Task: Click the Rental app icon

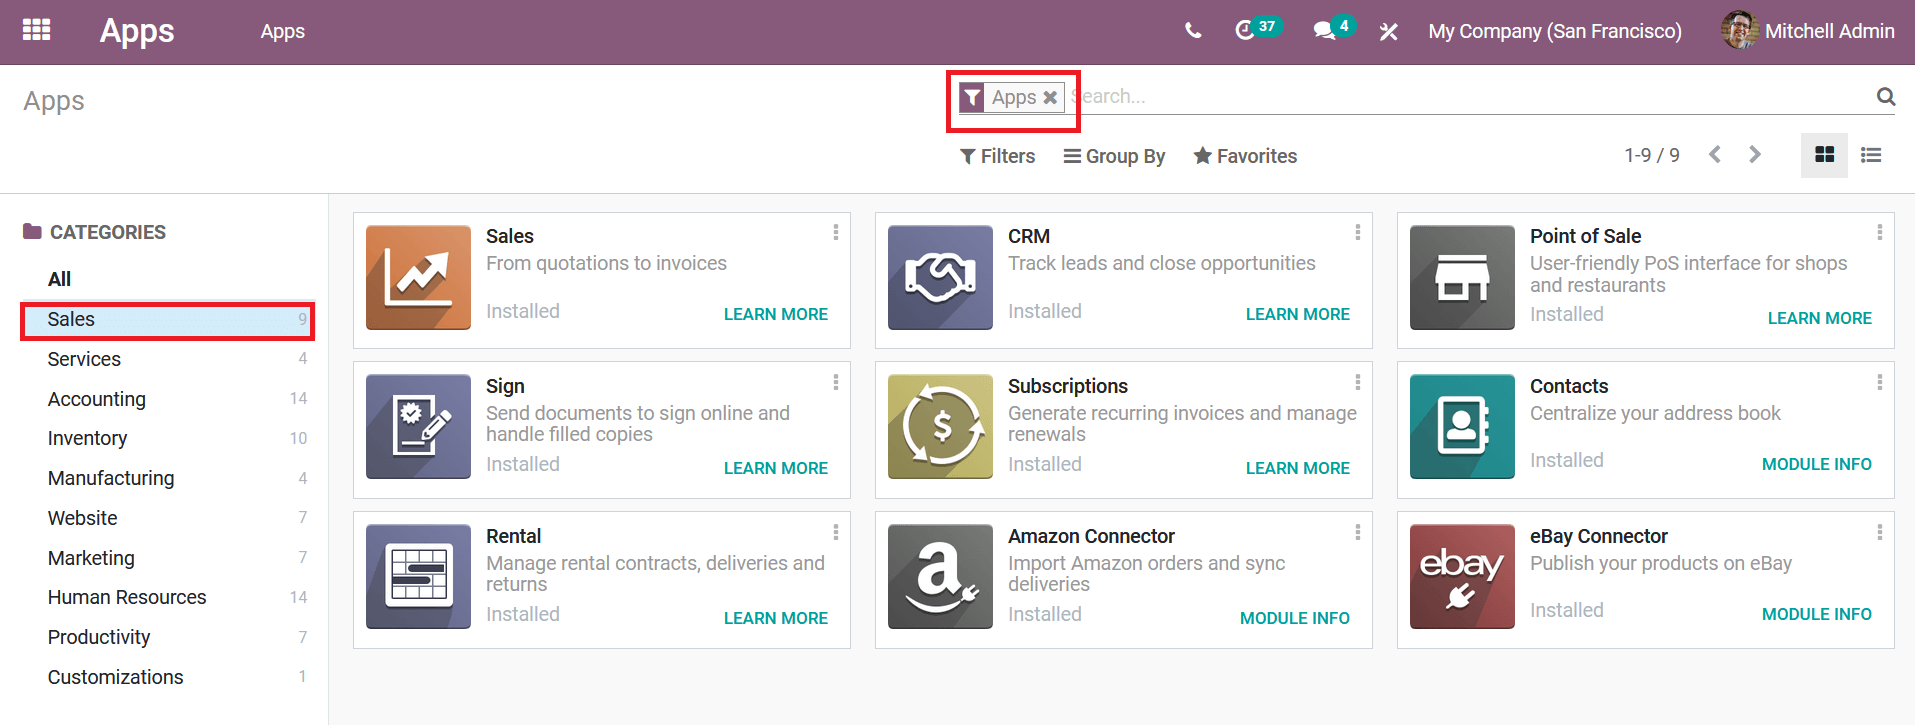Action: [x=418, y=577]
